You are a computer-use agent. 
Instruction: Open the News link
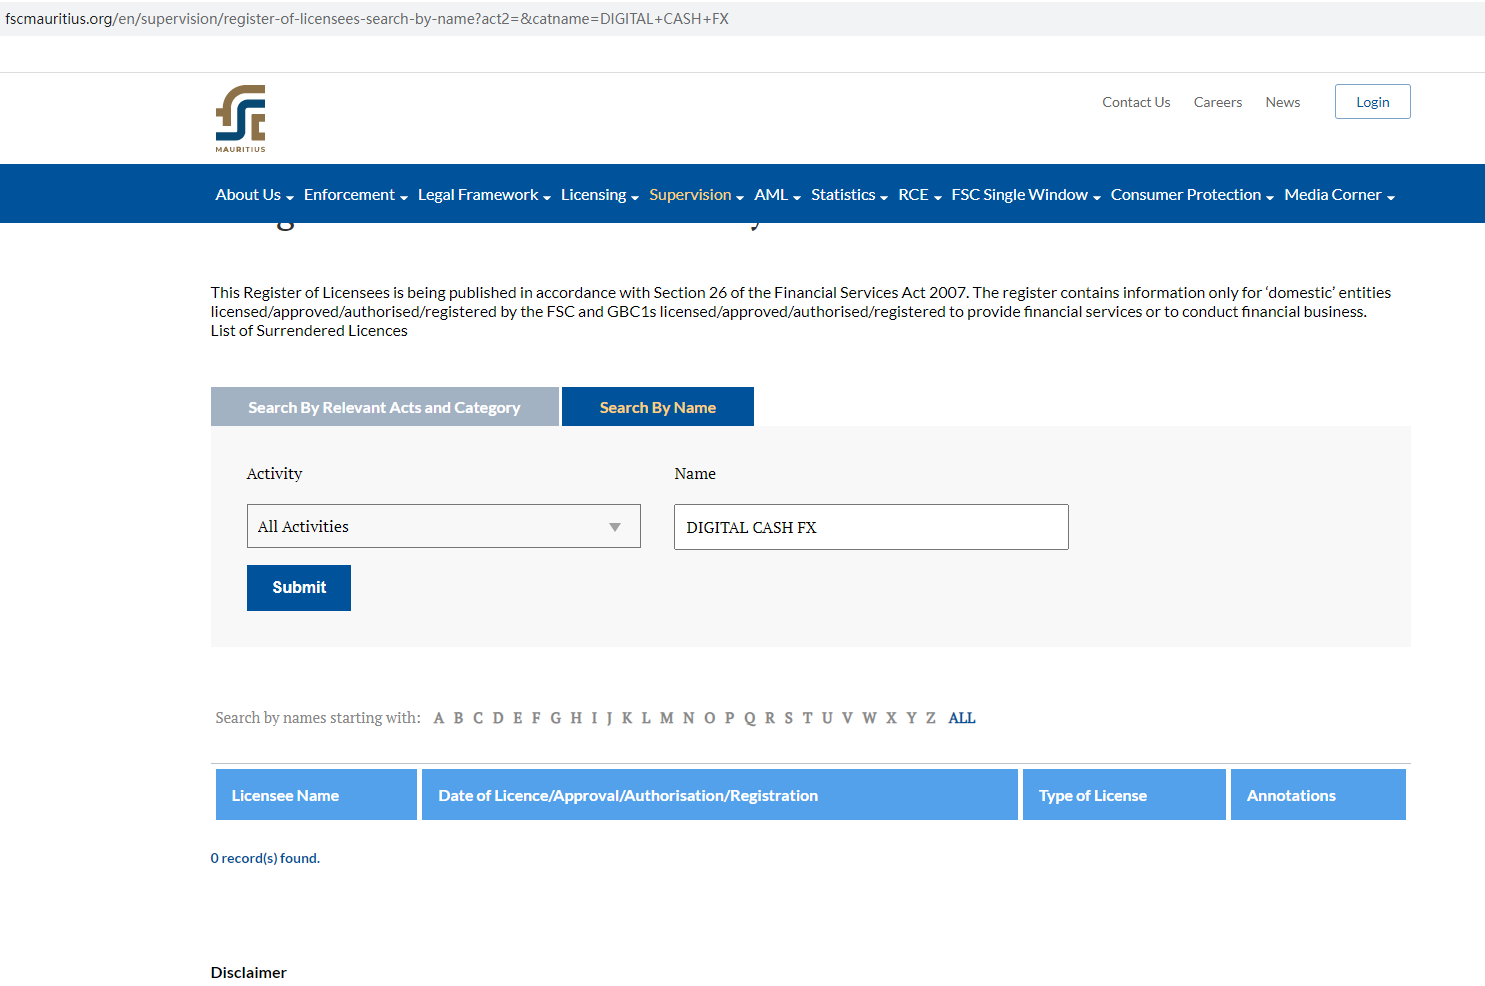1282,102
